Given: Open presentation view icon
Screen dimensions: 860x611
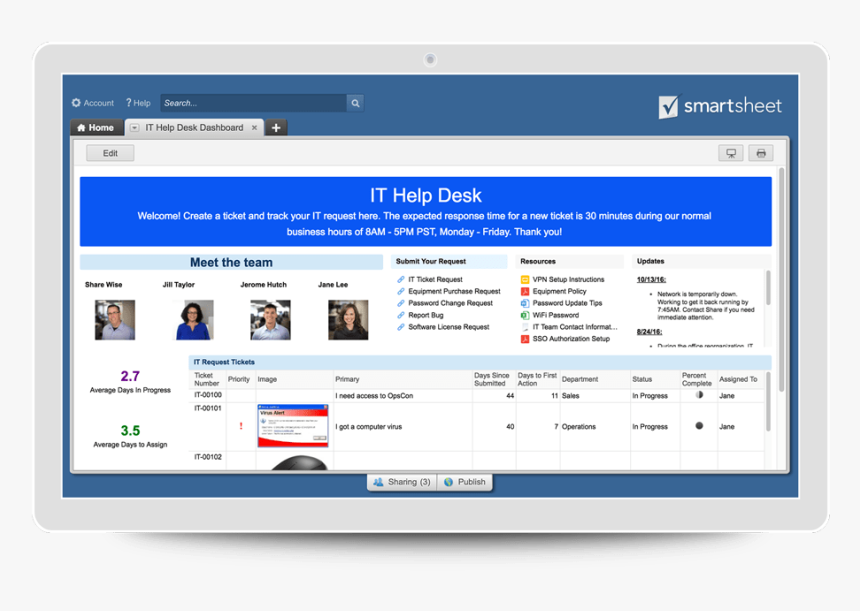Looking at the screenshot, I should (731, 153).
